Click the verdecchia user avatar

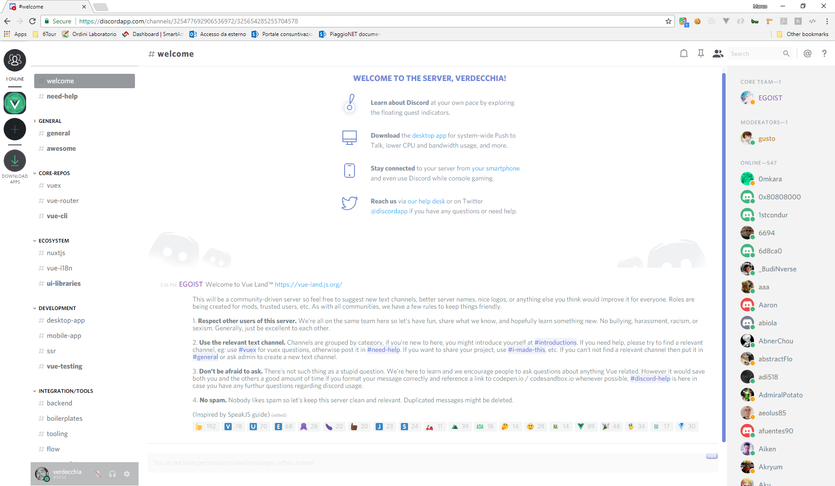tap(42, 473)
